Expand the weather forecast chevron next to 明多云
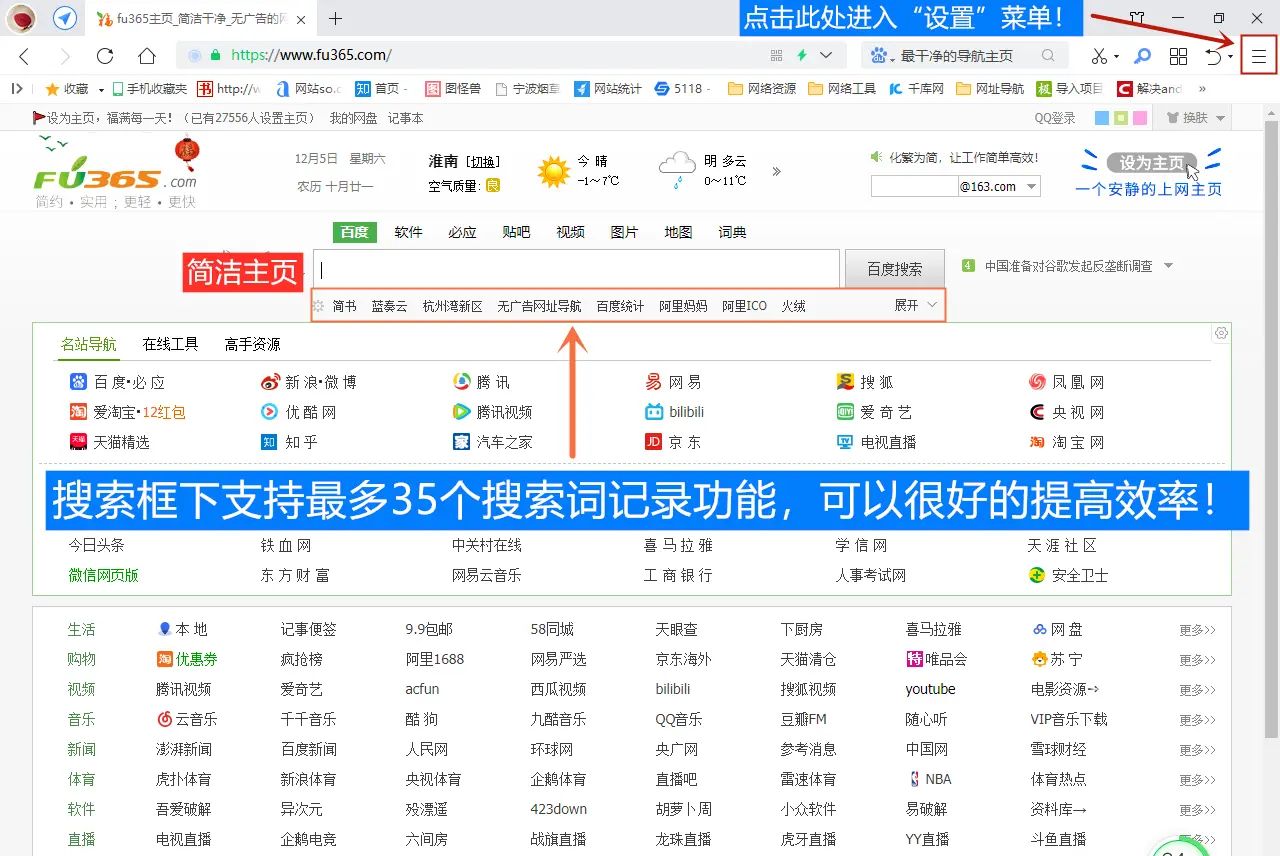Screen dimensions: 1280x856 tap(777, 171)
